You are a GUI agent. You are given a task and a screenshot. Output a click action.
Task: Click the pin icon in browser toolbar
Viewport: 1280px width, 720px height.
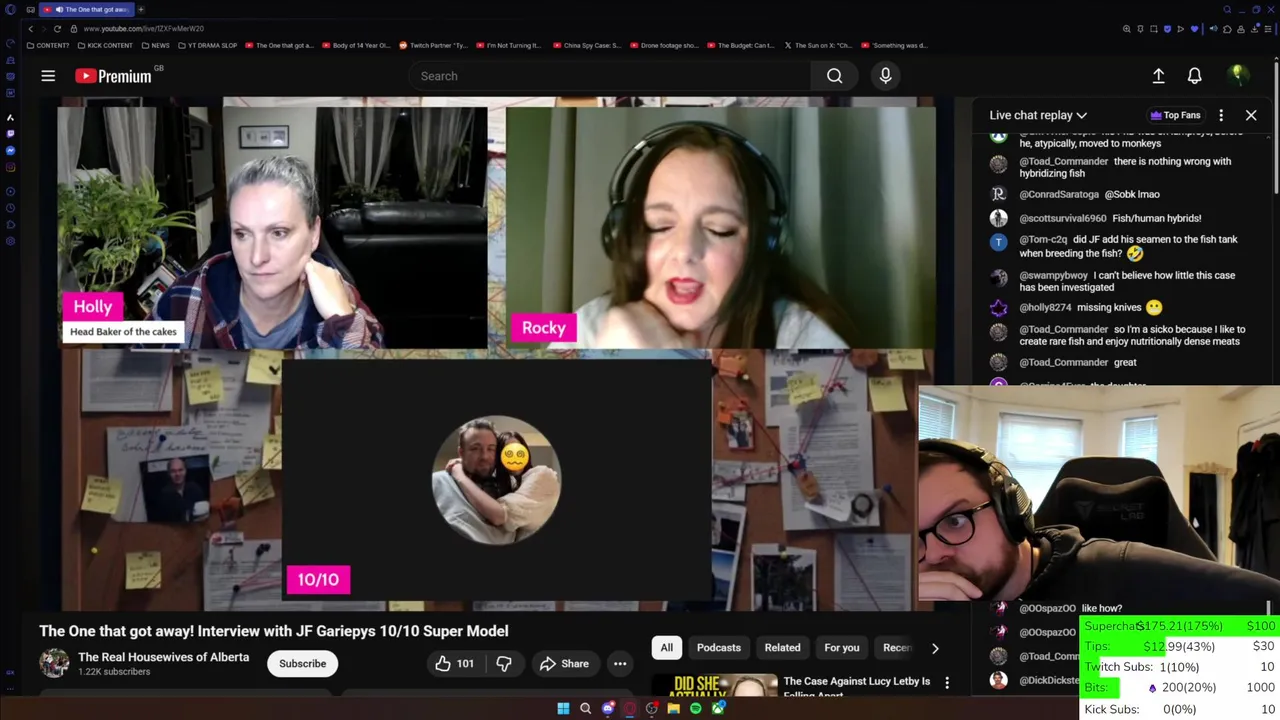click(1140, 29)
